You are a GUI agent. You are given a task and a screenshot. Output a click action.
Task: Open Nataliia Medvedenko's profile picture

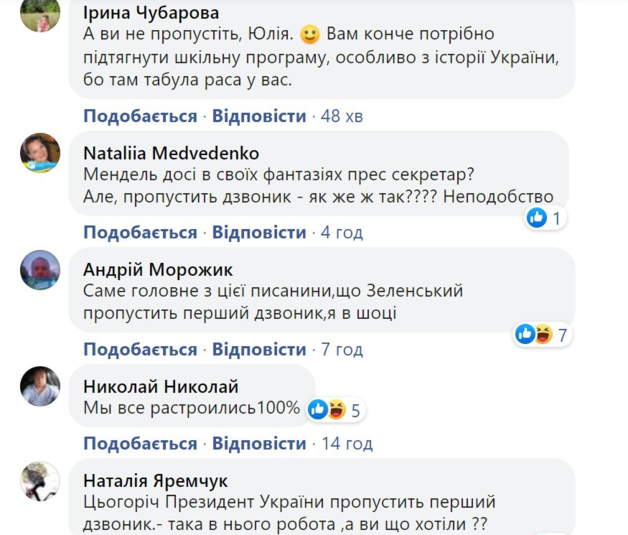pos(41,152)
